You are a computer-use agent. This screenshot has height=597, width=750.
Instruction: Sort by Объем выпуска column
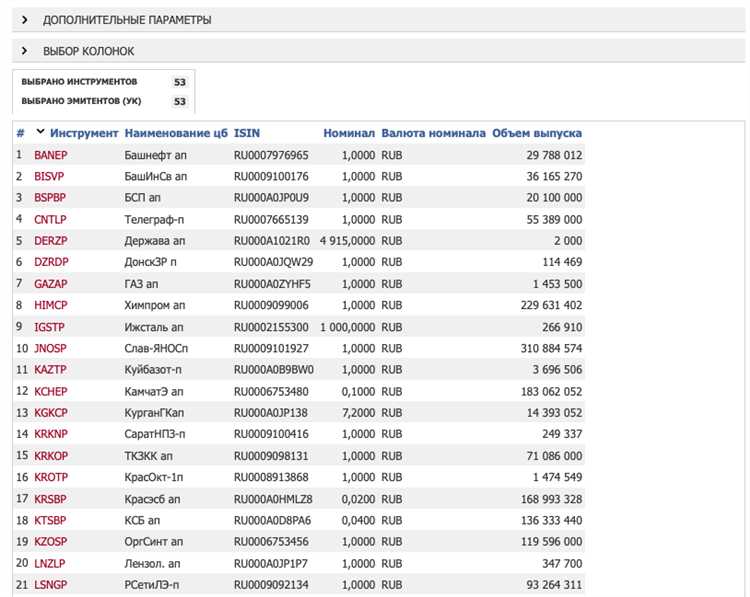(537, 133)
